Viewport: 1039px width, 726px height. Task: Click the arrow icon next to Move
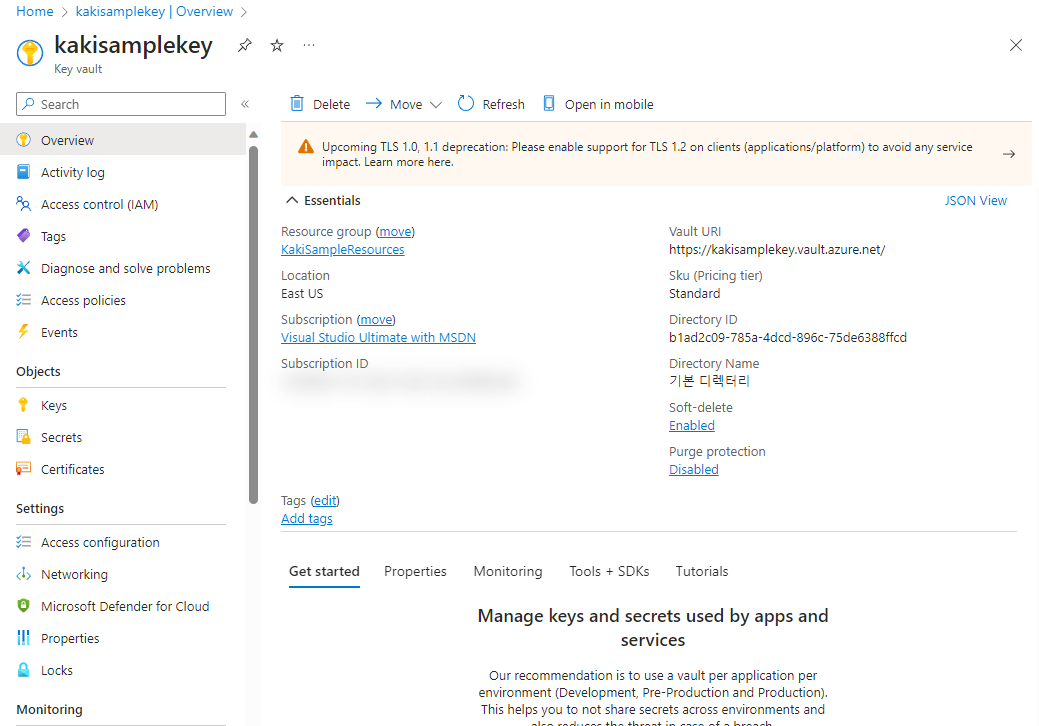[374, 103]
